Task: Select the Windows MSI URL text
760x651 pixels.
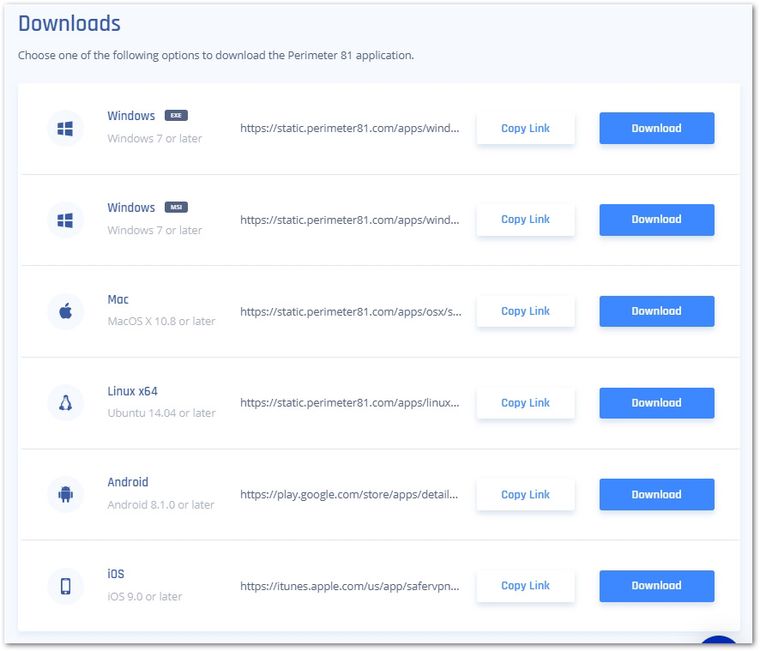Action: tap(349, 220)
